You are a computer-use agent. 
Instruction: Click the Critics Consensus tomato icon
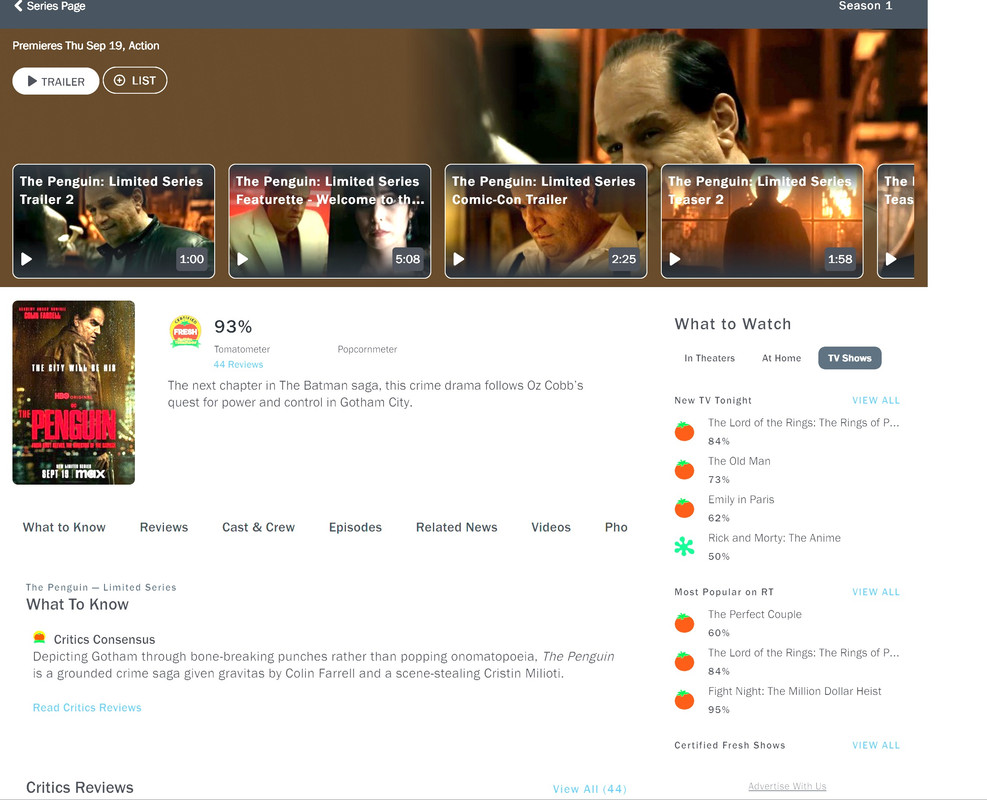click(x=39, y=638)
